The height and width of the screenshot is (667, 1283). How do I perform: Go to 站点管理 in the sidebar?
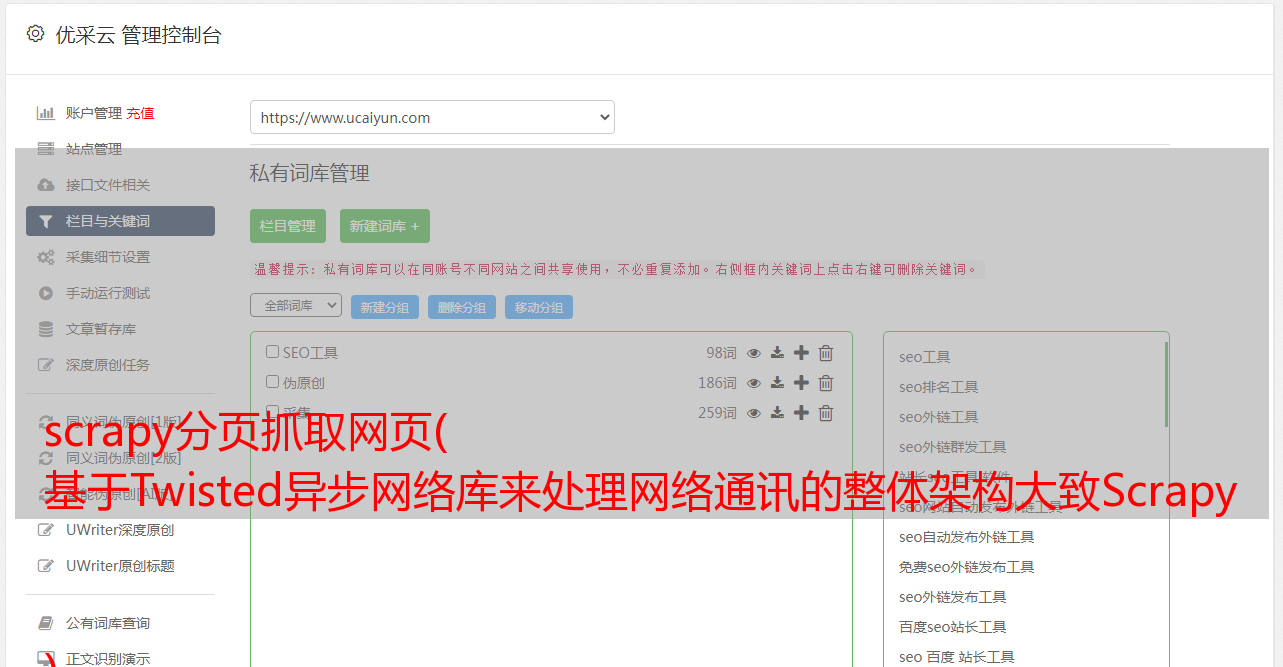tap(94, 149)
